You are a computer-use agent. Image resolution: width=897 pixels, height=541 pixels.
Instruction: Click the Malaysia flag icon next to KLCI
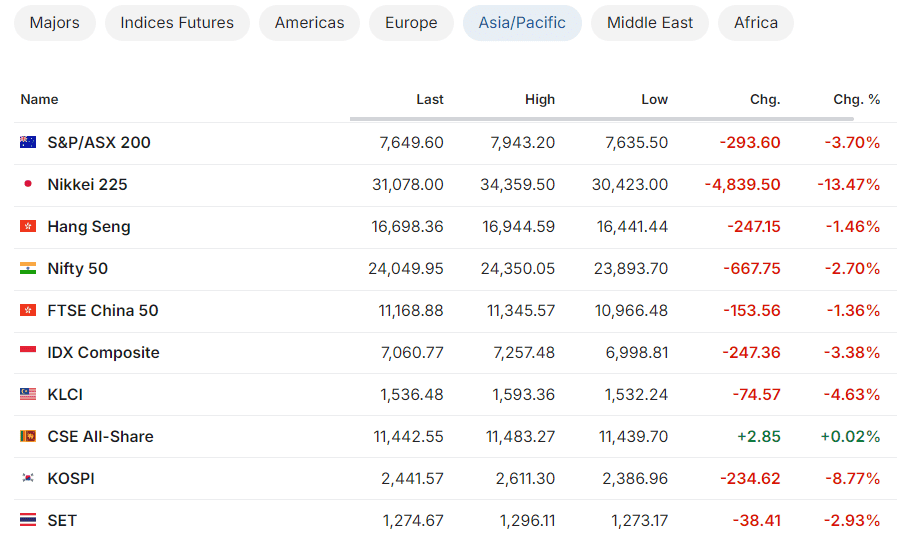(x=28, y=394)
